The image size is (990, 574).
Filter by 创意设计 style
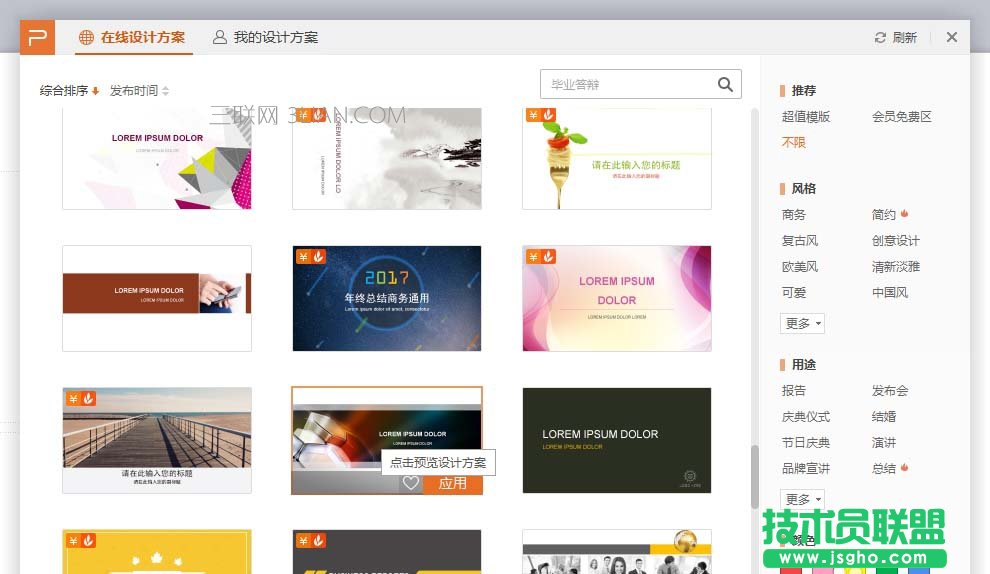[x=896, y=241]
